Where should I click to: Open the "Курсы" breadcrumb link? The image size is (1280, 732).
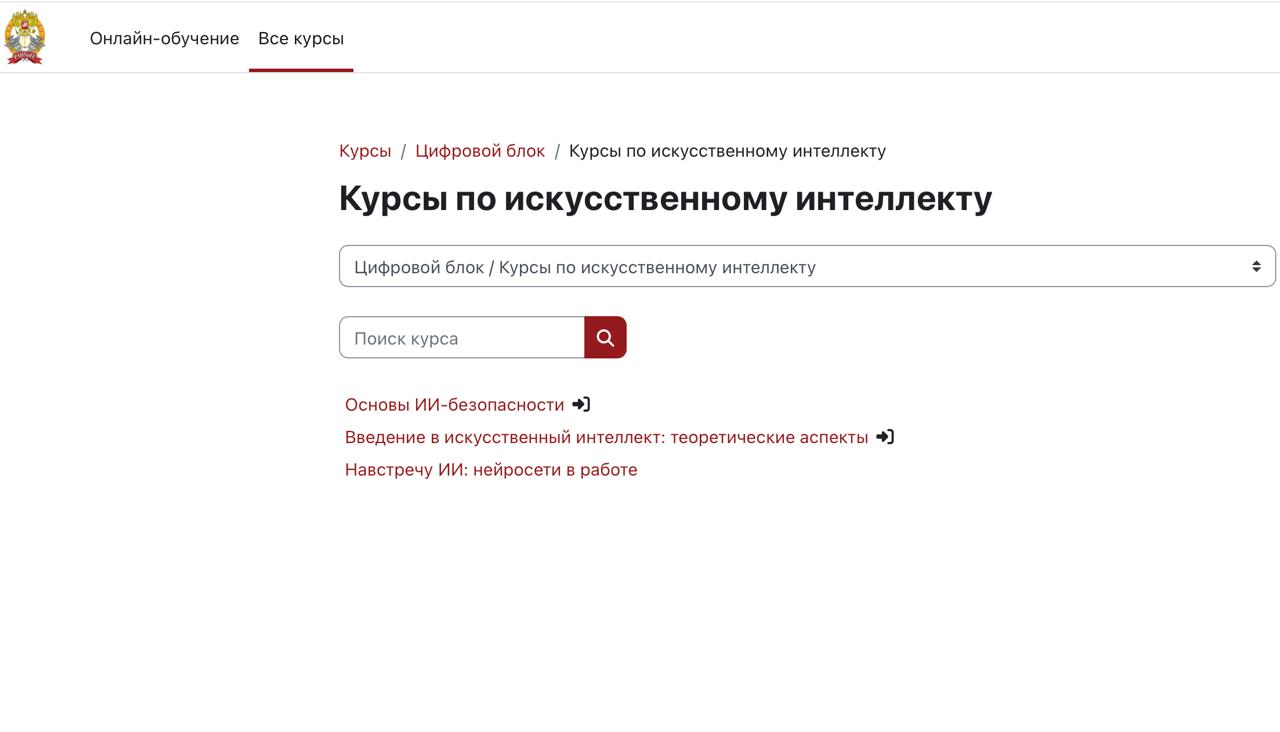click(364, 150)
